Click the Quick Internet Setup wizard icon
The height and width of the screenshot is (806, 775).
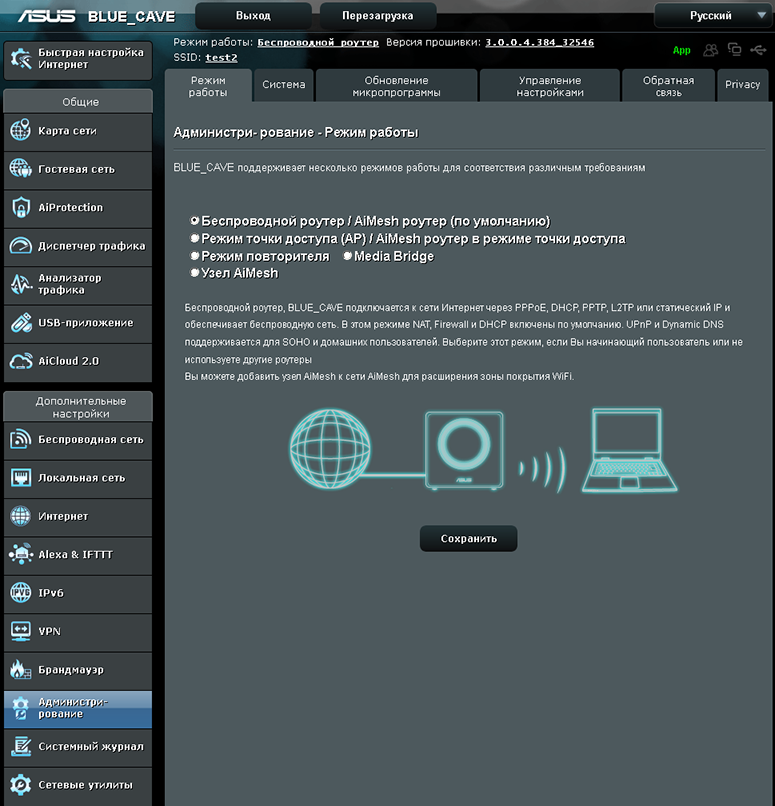tap(21, 59)
